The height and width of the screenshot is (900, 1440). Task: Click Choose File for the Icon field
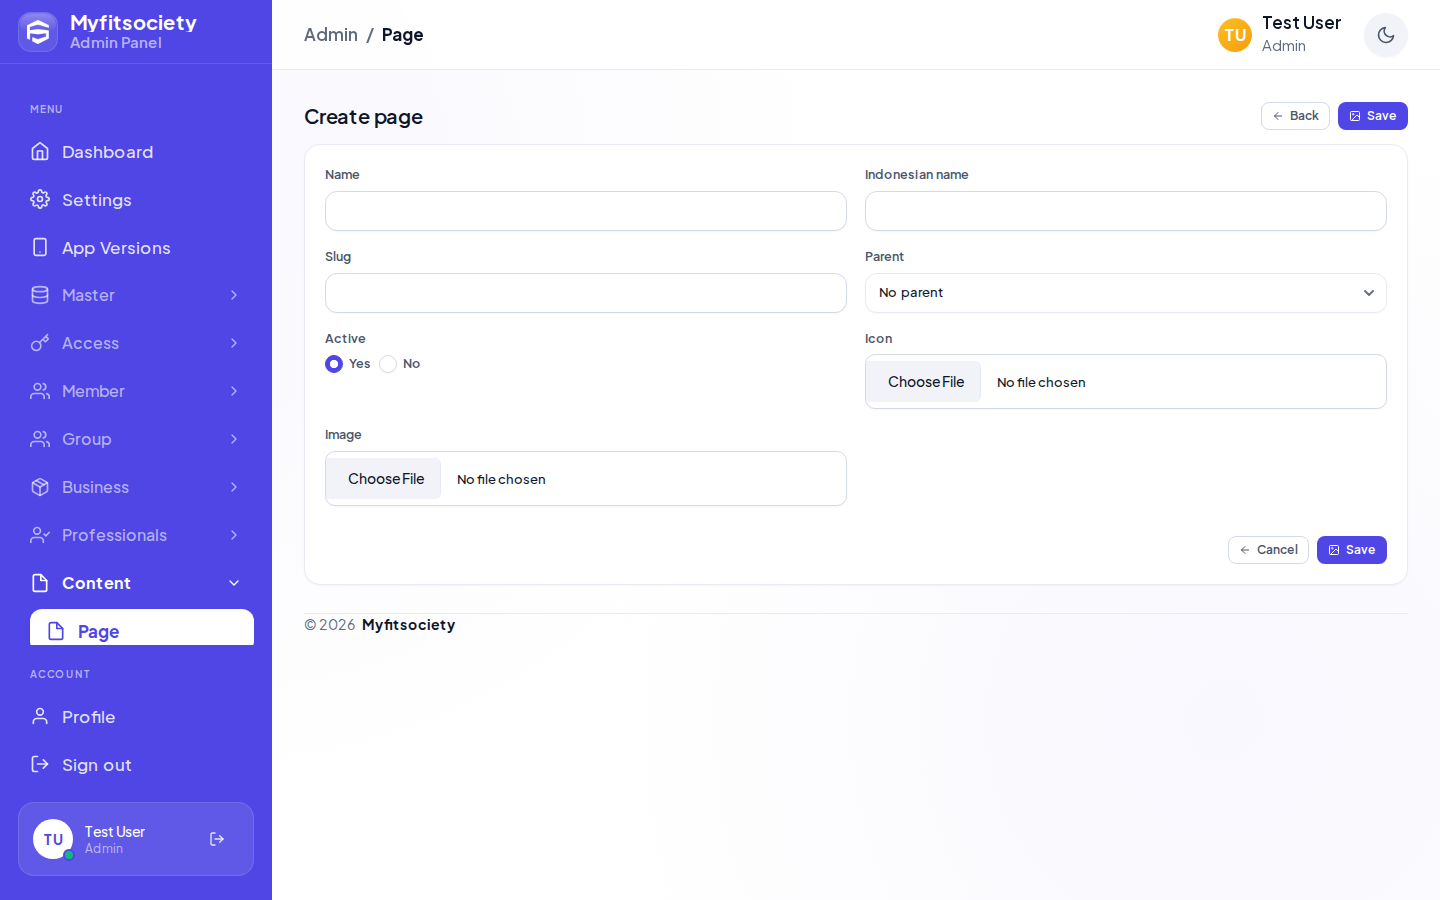924,382
